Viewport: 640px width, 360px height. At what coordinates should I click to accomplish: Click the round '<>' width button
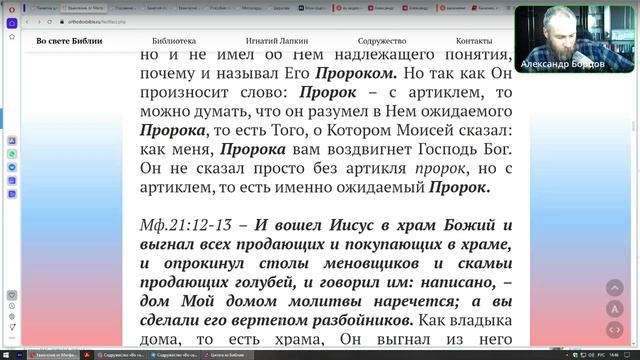click(615, 330)
